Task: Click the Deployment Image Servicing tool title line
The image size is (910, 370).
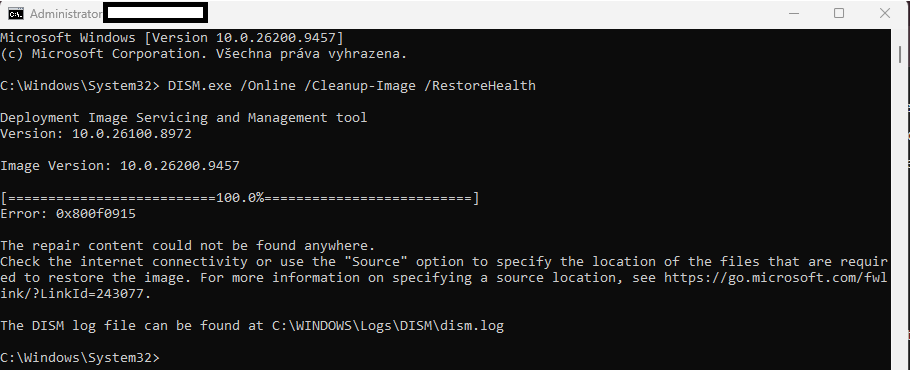Action: tap(183, 118)
